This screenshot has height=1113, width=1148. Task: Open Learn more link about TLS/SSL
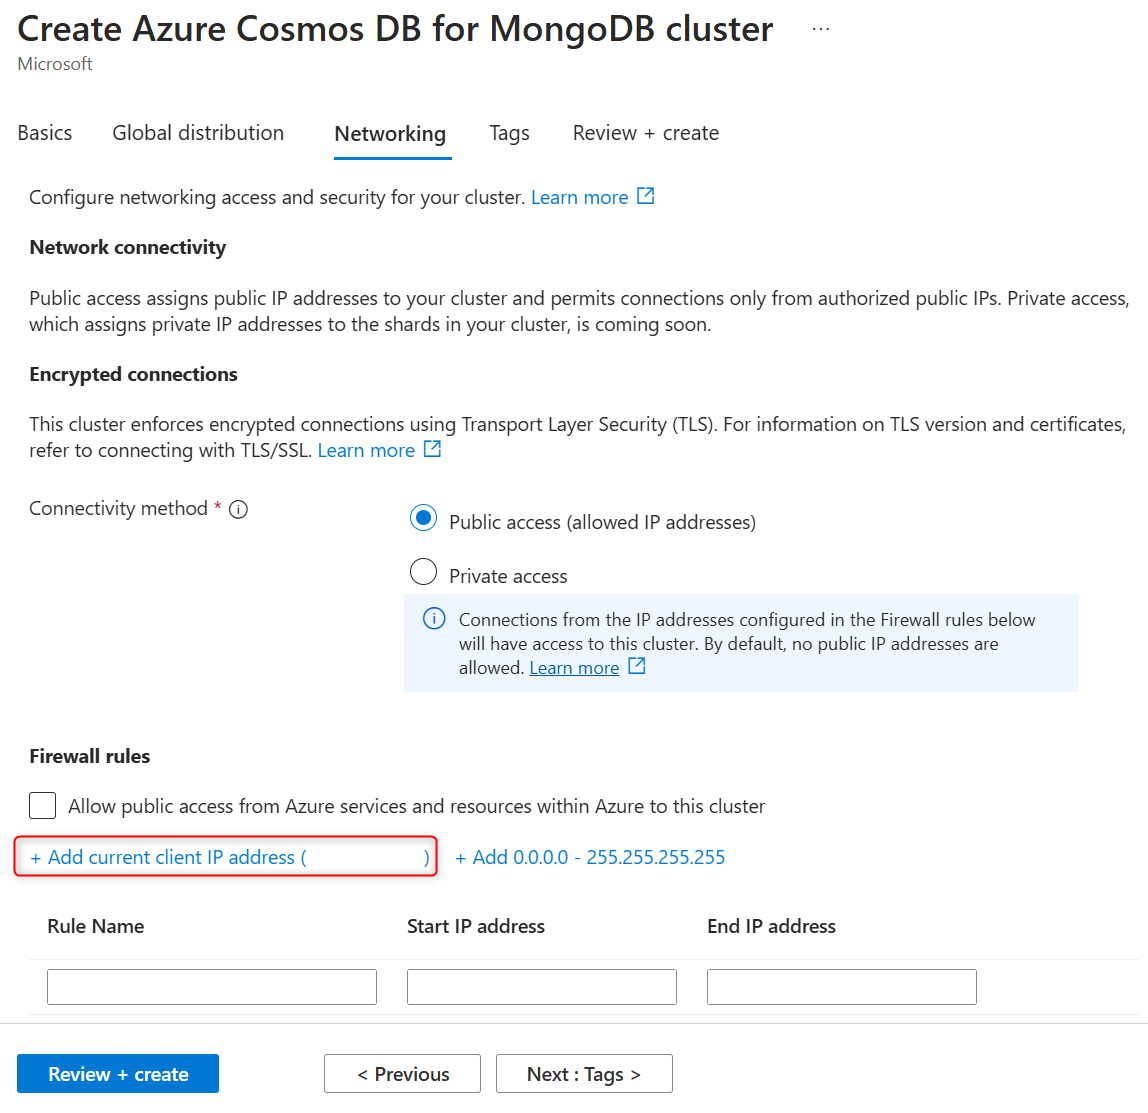(366, 450)
